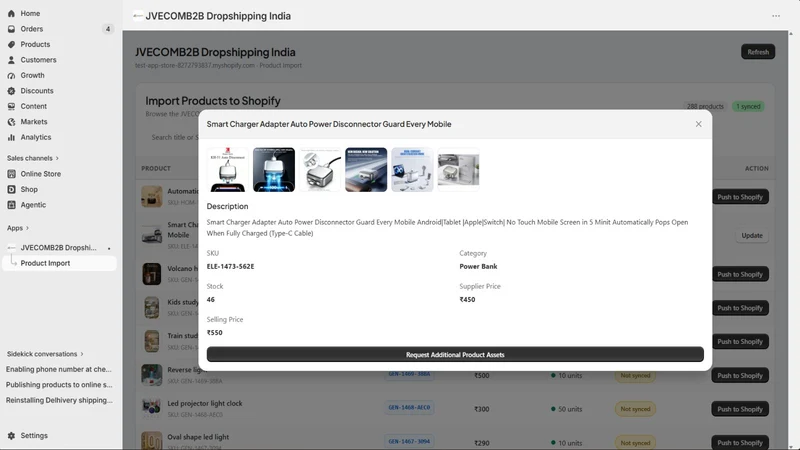Click the Content icon
The width and height of the screenshot is (800, 450).
[x=11, y=106]
